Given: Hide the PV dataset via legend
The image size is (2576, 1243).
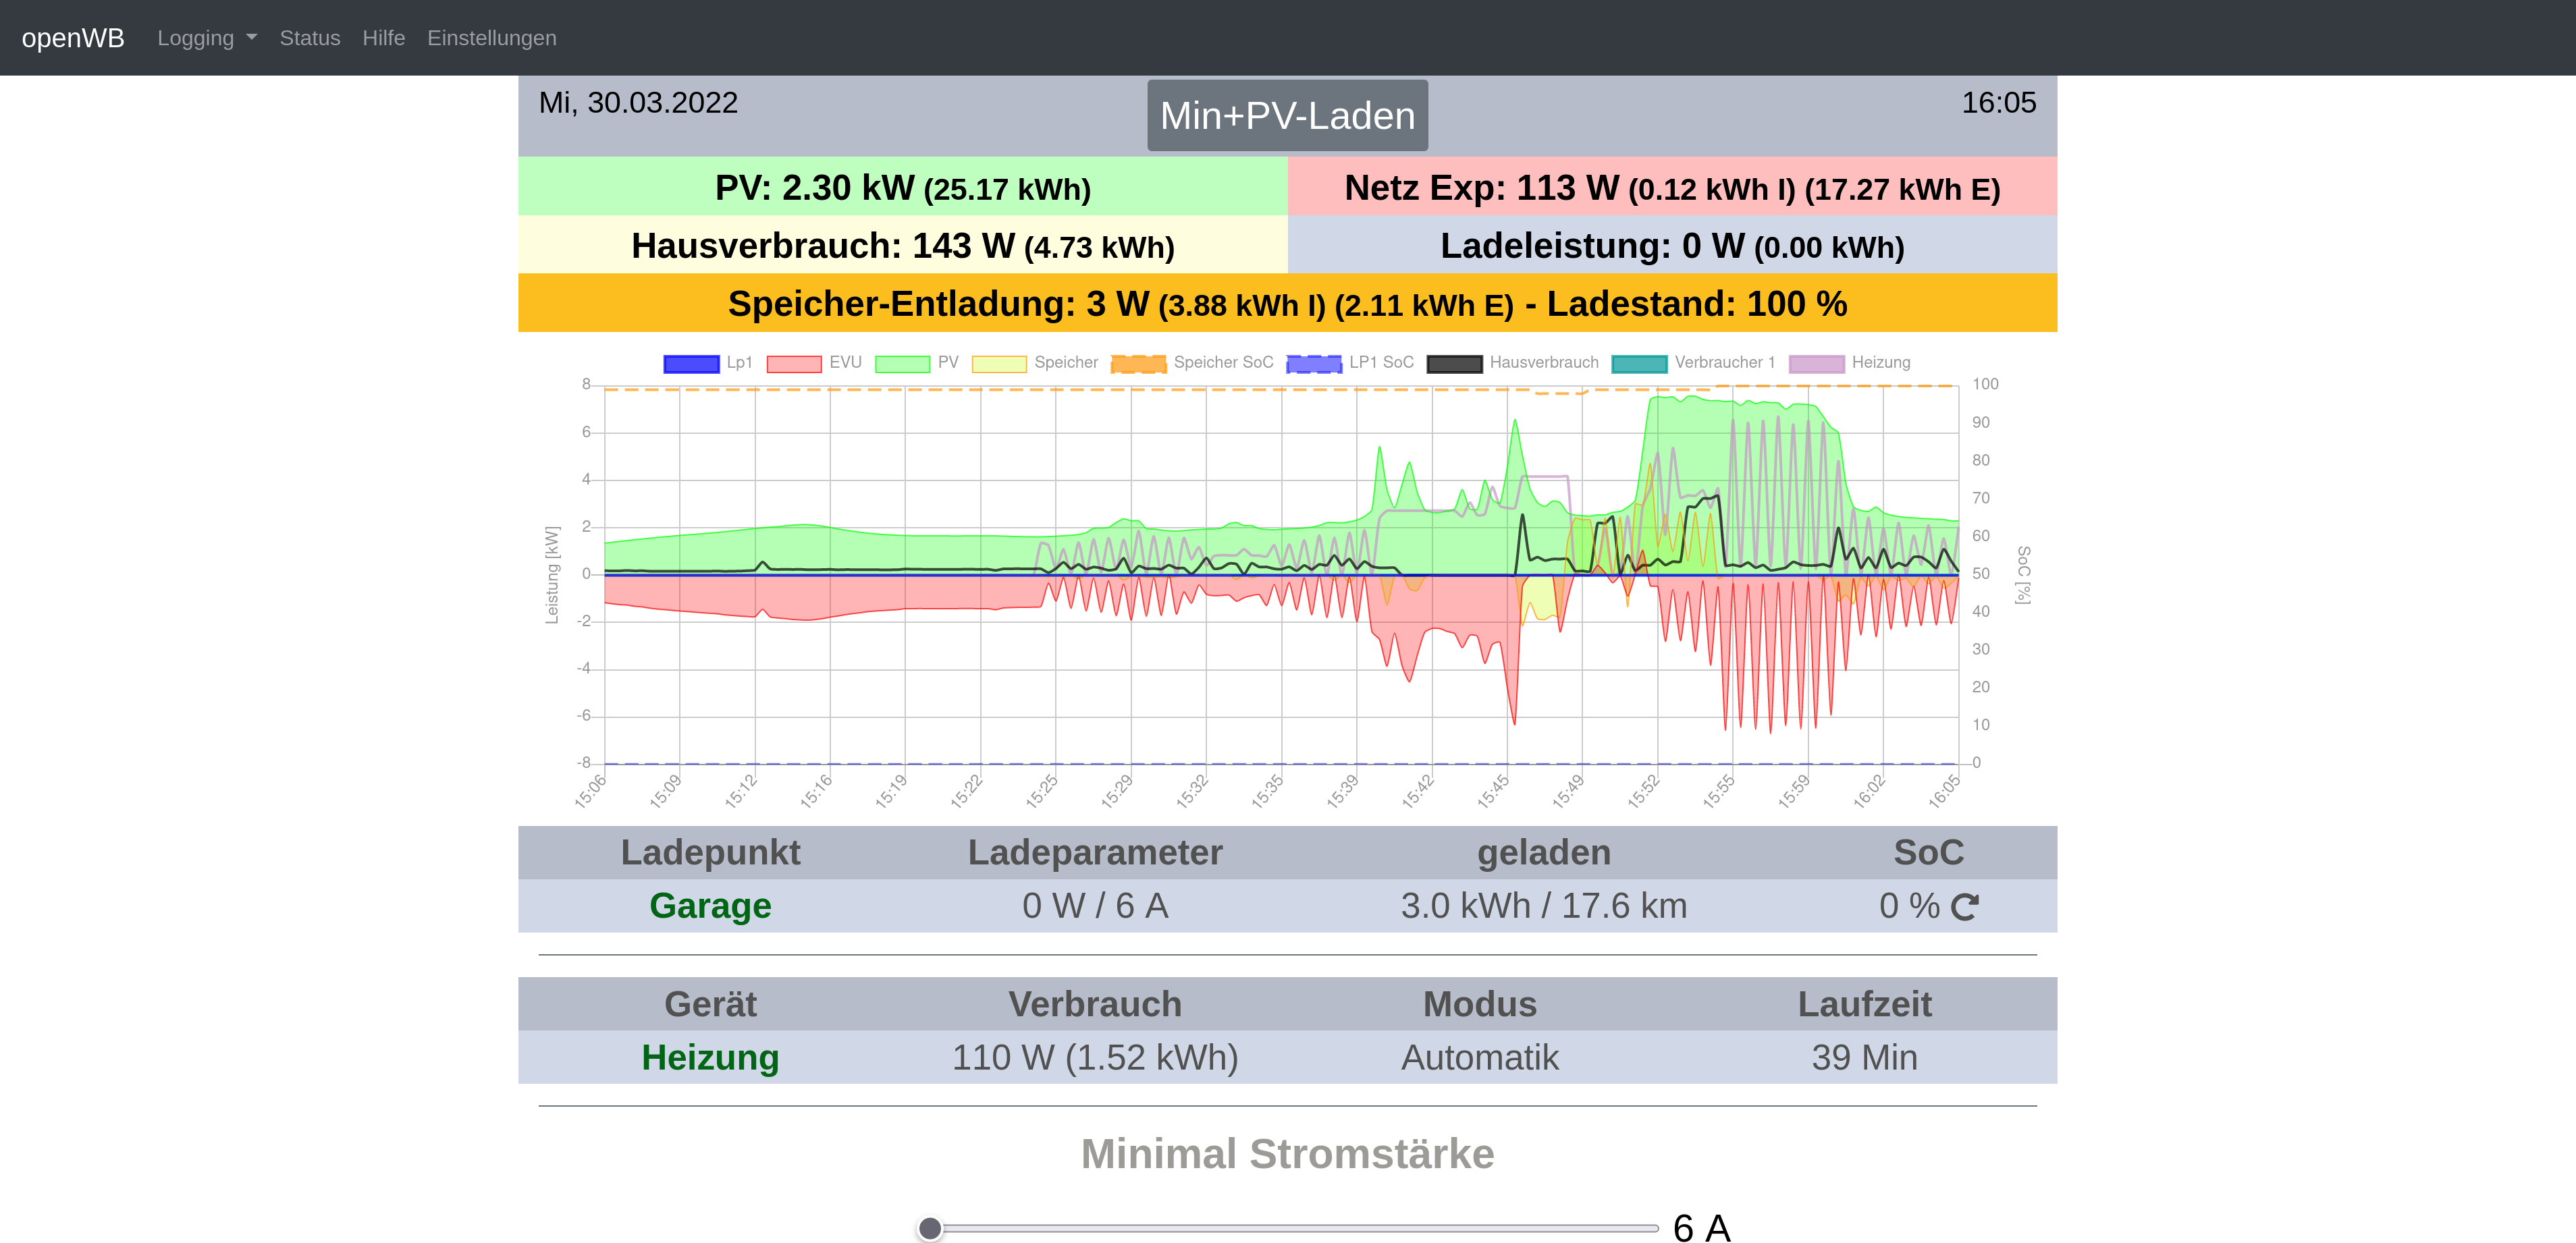Looking at the screenshot, I should tap(902, 363).
